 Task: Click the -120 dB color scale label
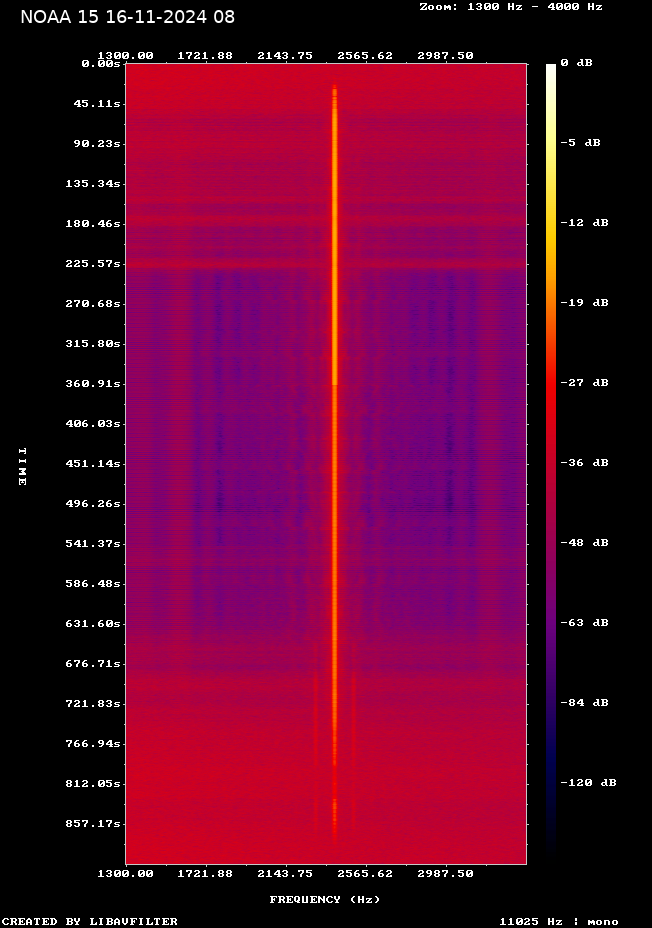coord(588,782)
